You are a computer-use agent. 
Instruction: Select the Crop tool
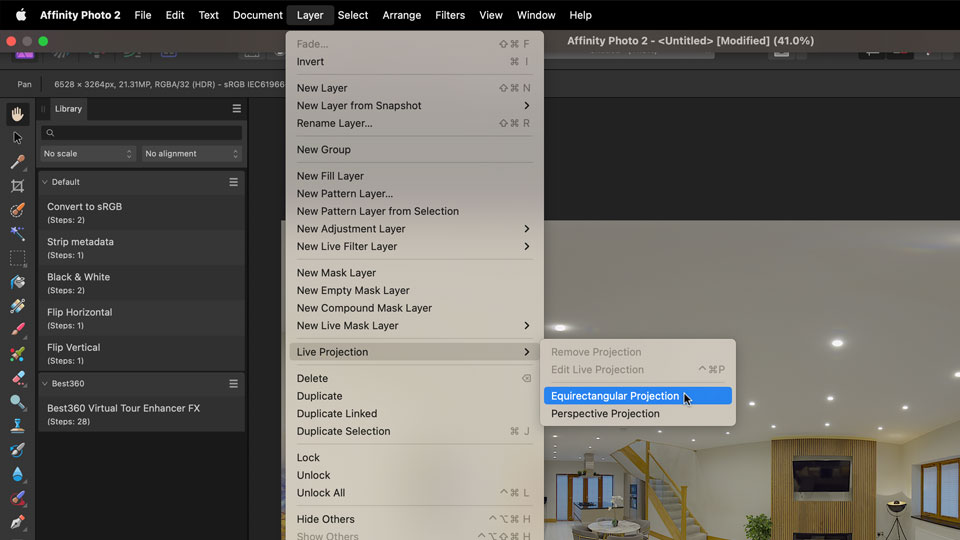[x=17, y=186]
